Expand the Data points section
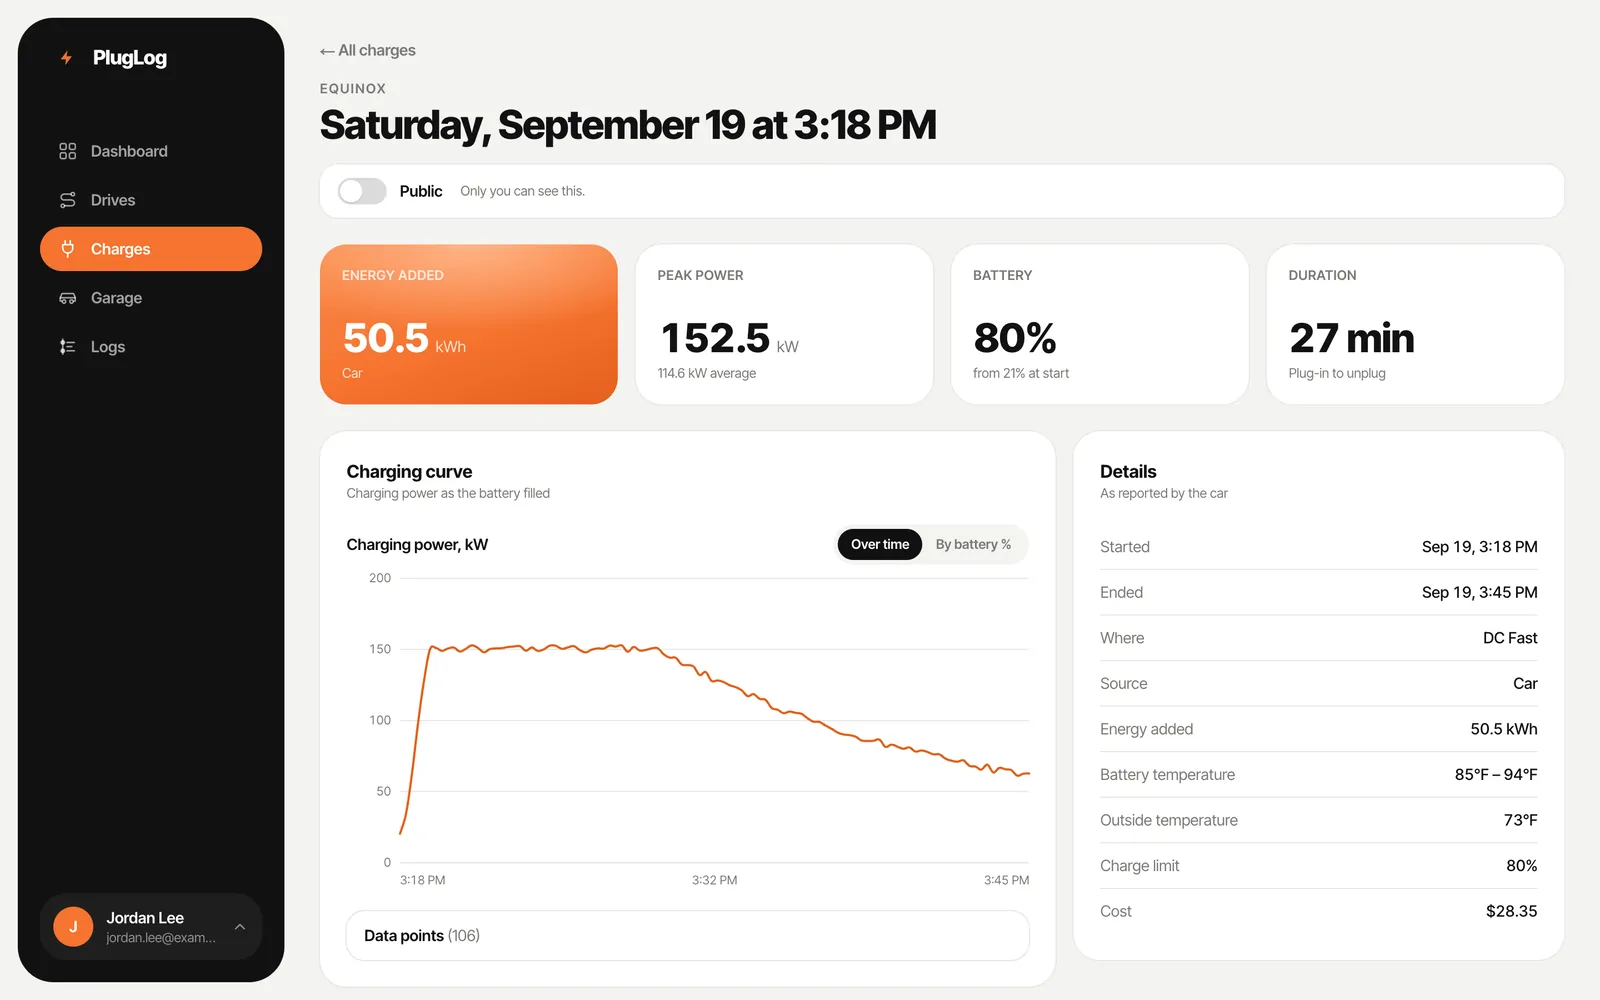 [687, 936]
